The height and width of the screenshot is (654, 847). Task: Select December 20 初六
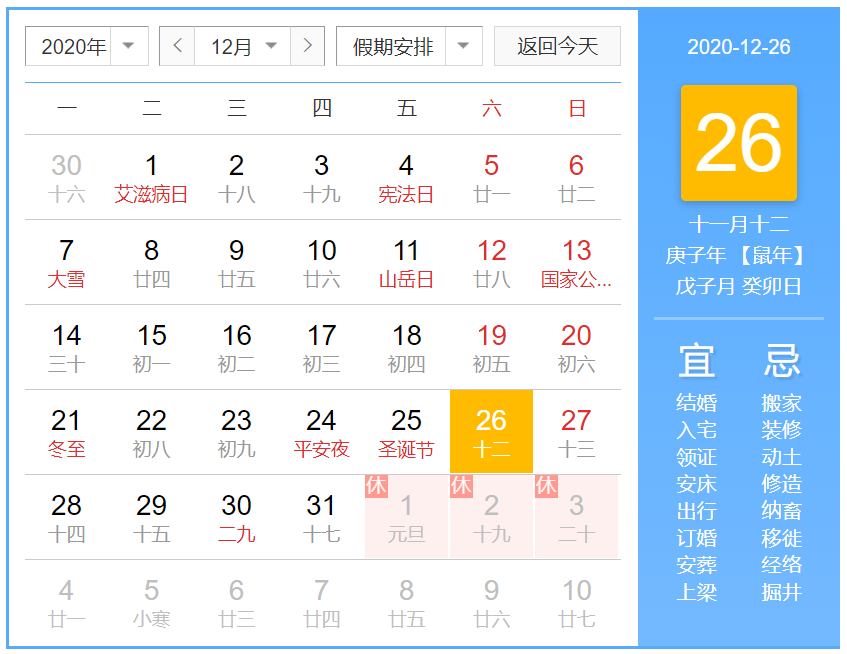pyautogui.click(x=576, y=348)
